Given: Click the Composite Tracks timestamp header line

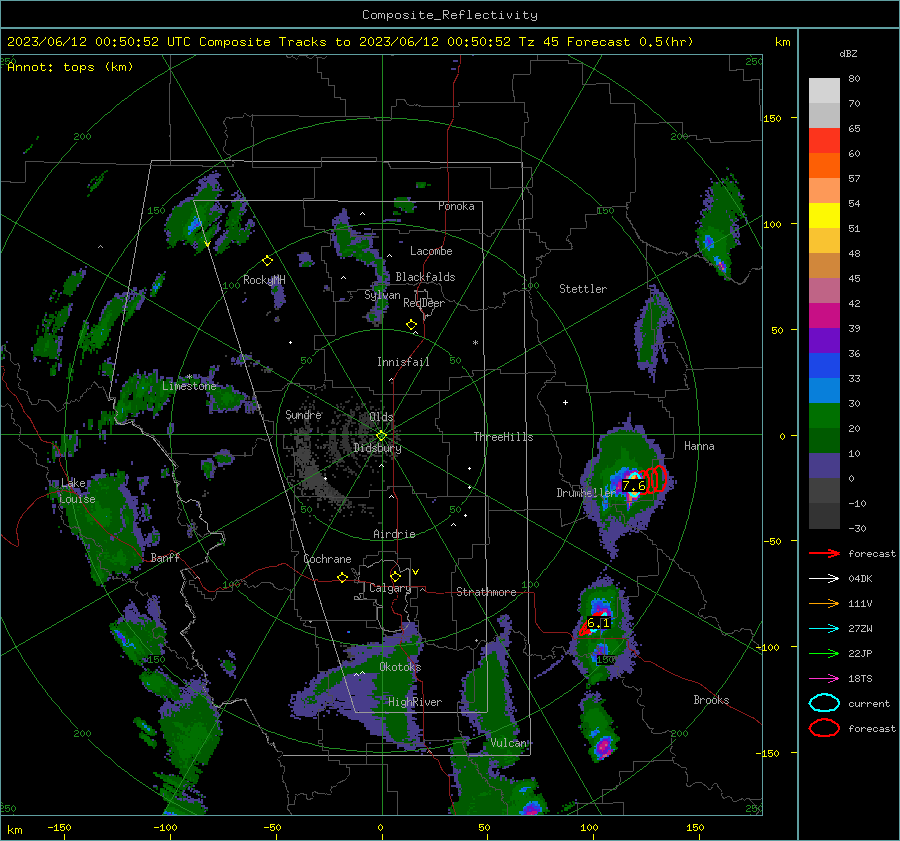Looking at the screenshot, I should (x=350, y=42).
